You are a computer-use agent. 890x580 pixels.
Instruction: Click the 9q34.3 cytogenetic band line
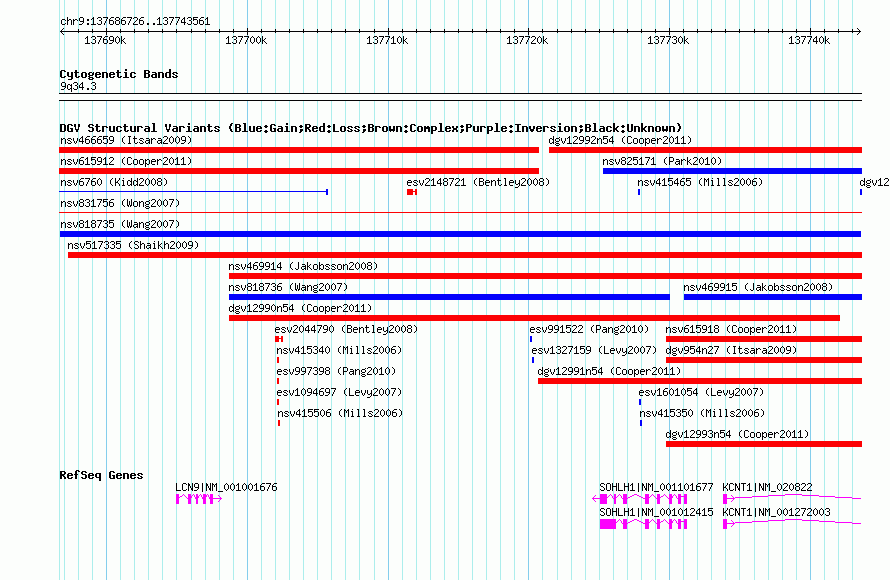[461, 97]
